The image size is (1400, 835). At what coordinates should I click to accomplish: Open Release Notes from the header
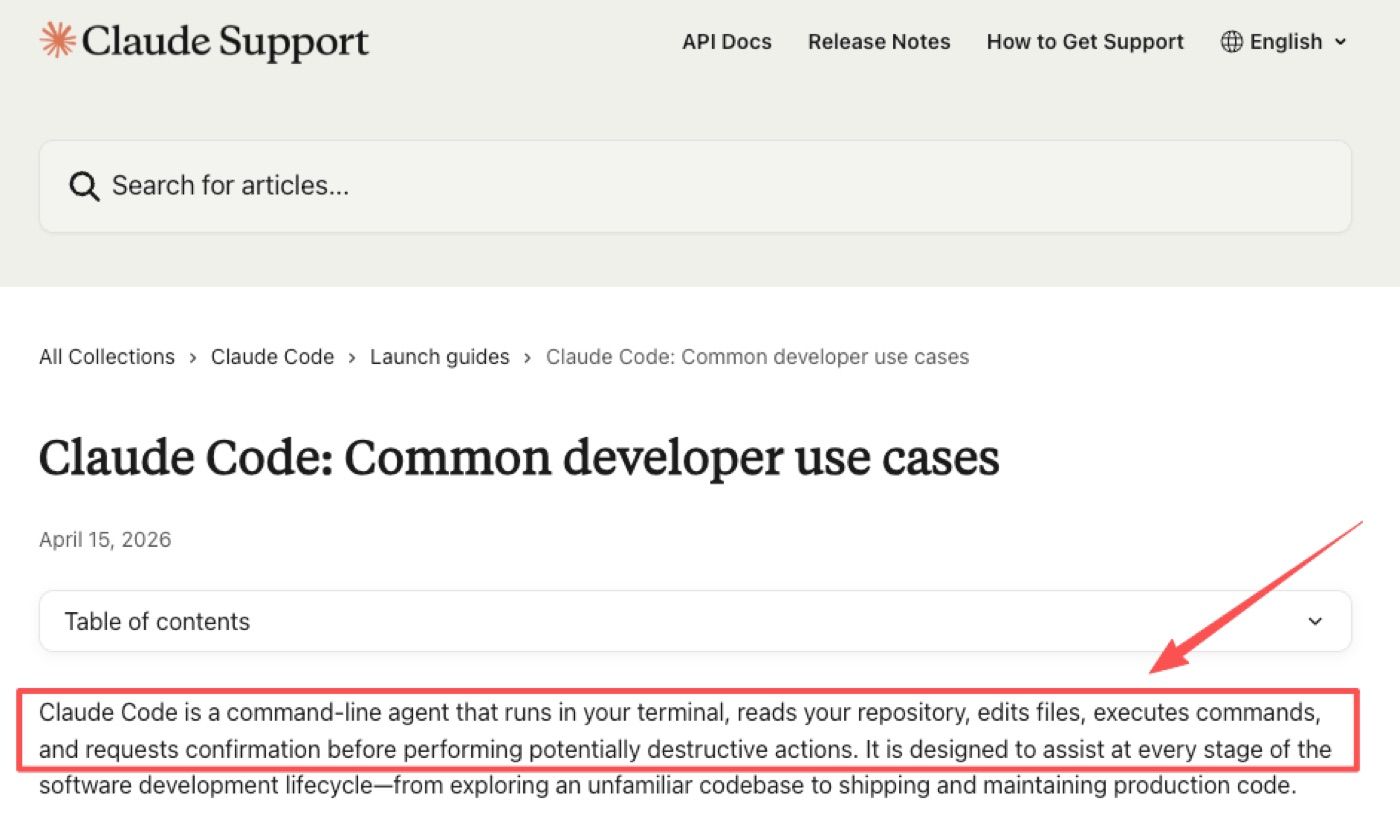tap(879, 42)
